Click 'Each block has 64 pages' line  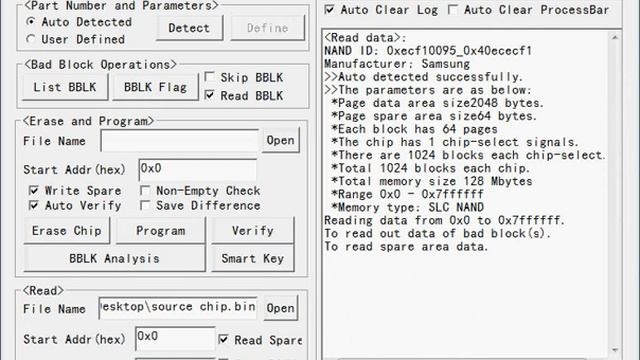tap(414, 129)
